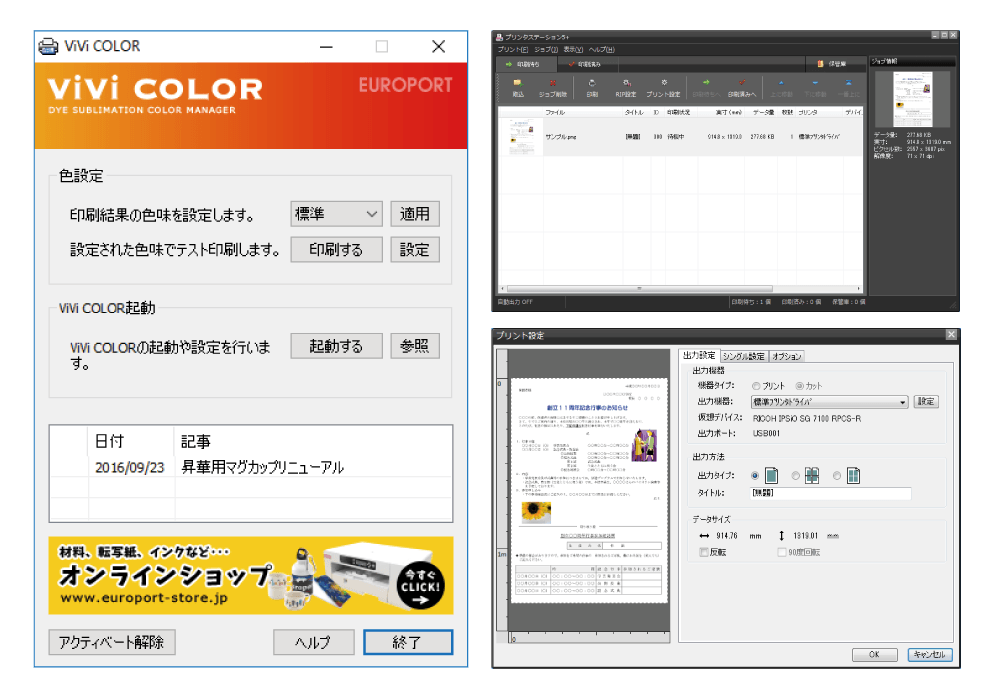Image resolution: width=1000 pixels, height=700 pixels.
Task: Click the 終了 exit button
Action: (x=408, y=642)
